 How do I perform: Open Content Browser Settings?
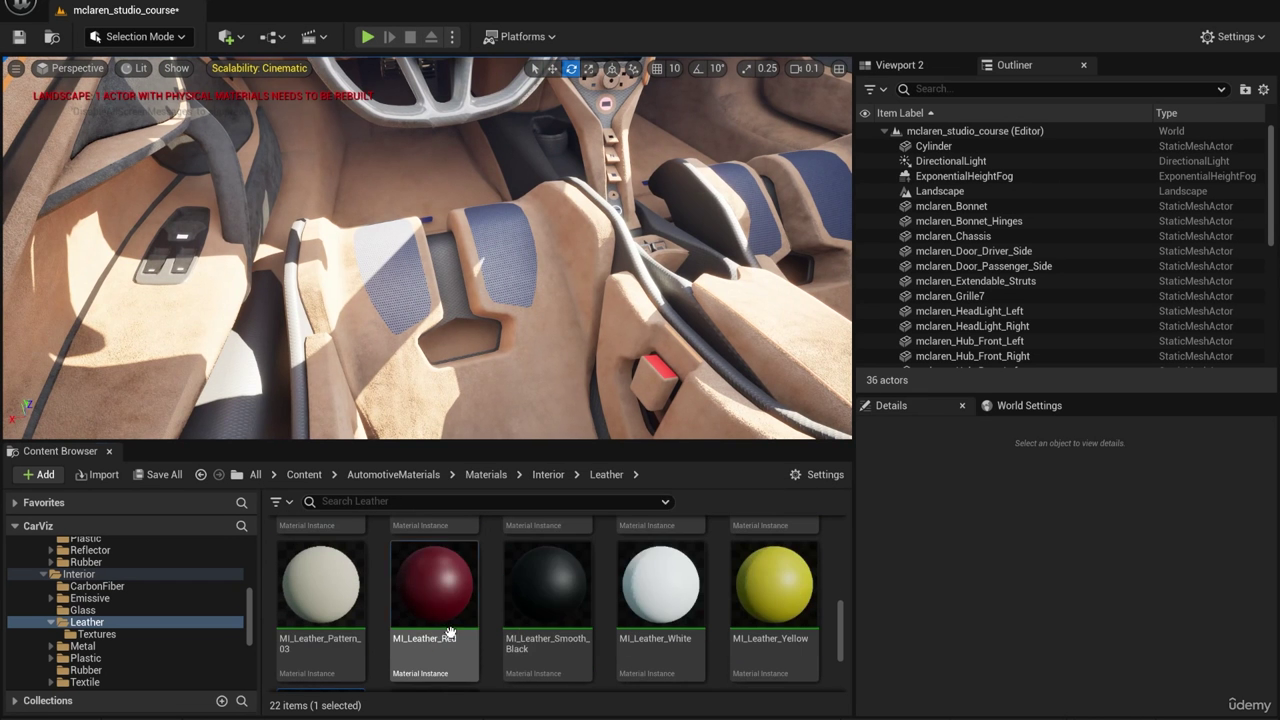click(816, 475)
